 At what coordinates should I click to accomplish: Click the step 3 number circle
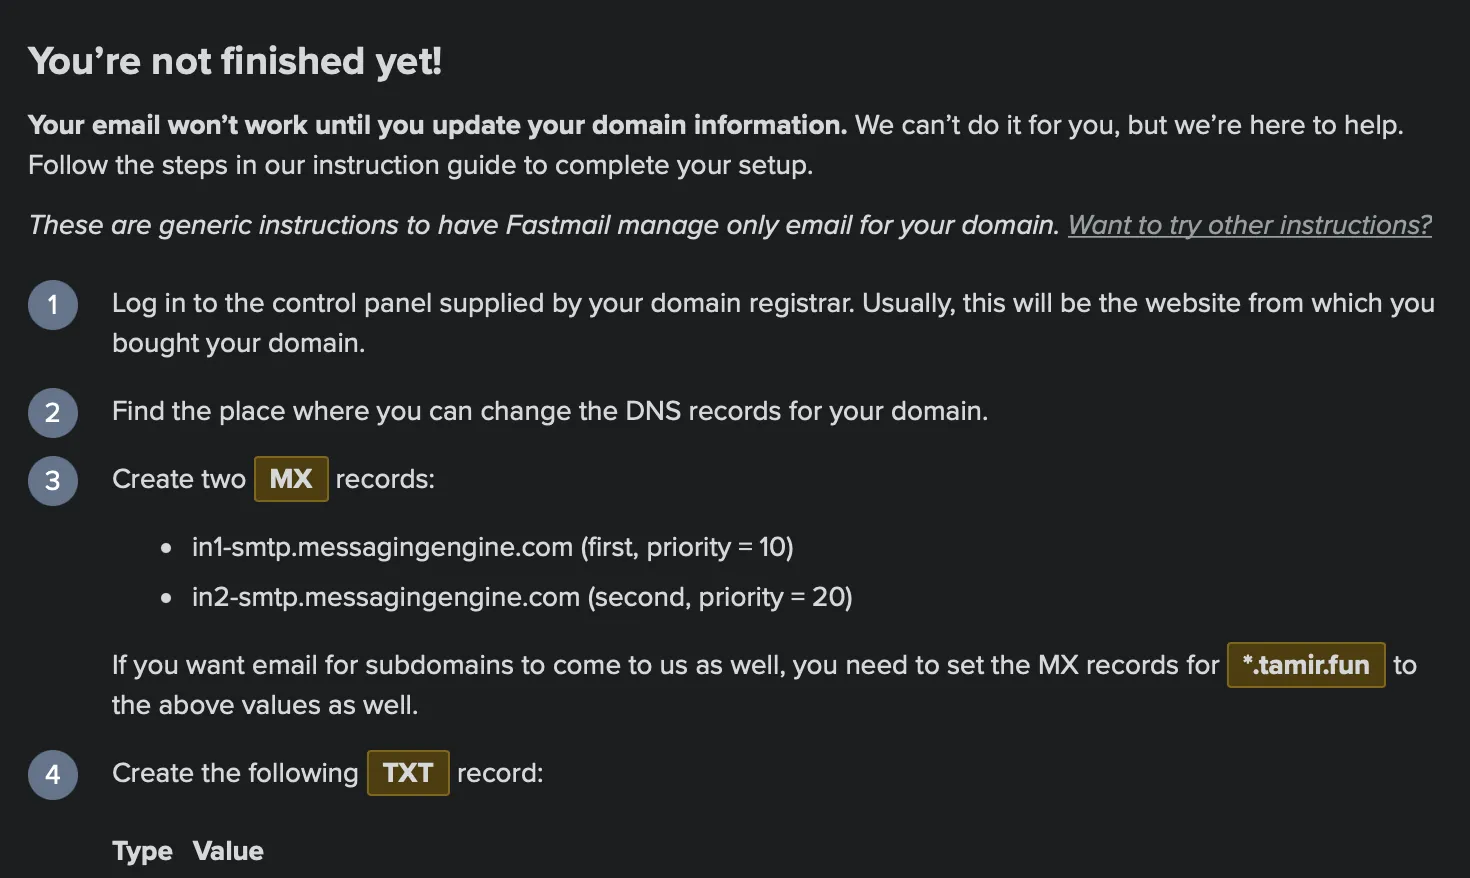click(x=53, y=481)
